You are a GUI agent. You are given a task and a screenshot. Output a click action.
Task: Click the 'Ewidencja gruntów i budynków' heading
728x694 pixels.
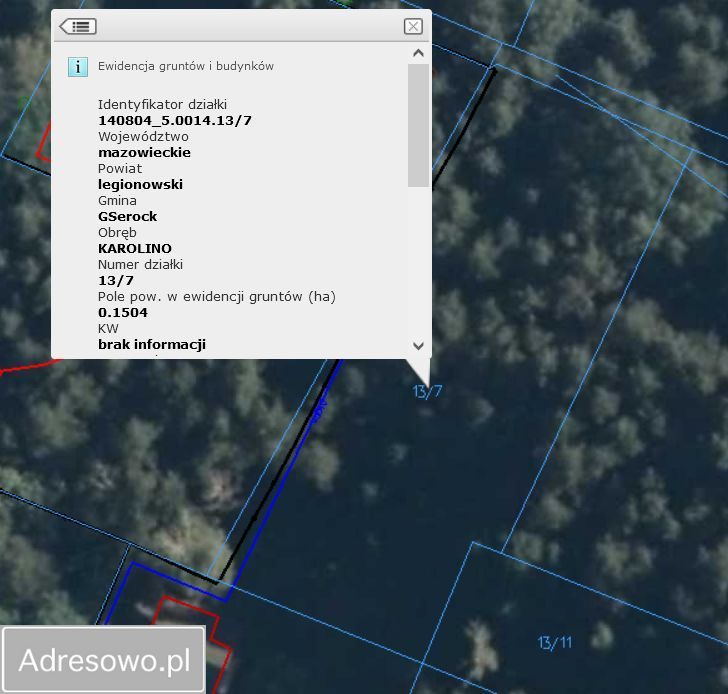click(x=186, y=66)
